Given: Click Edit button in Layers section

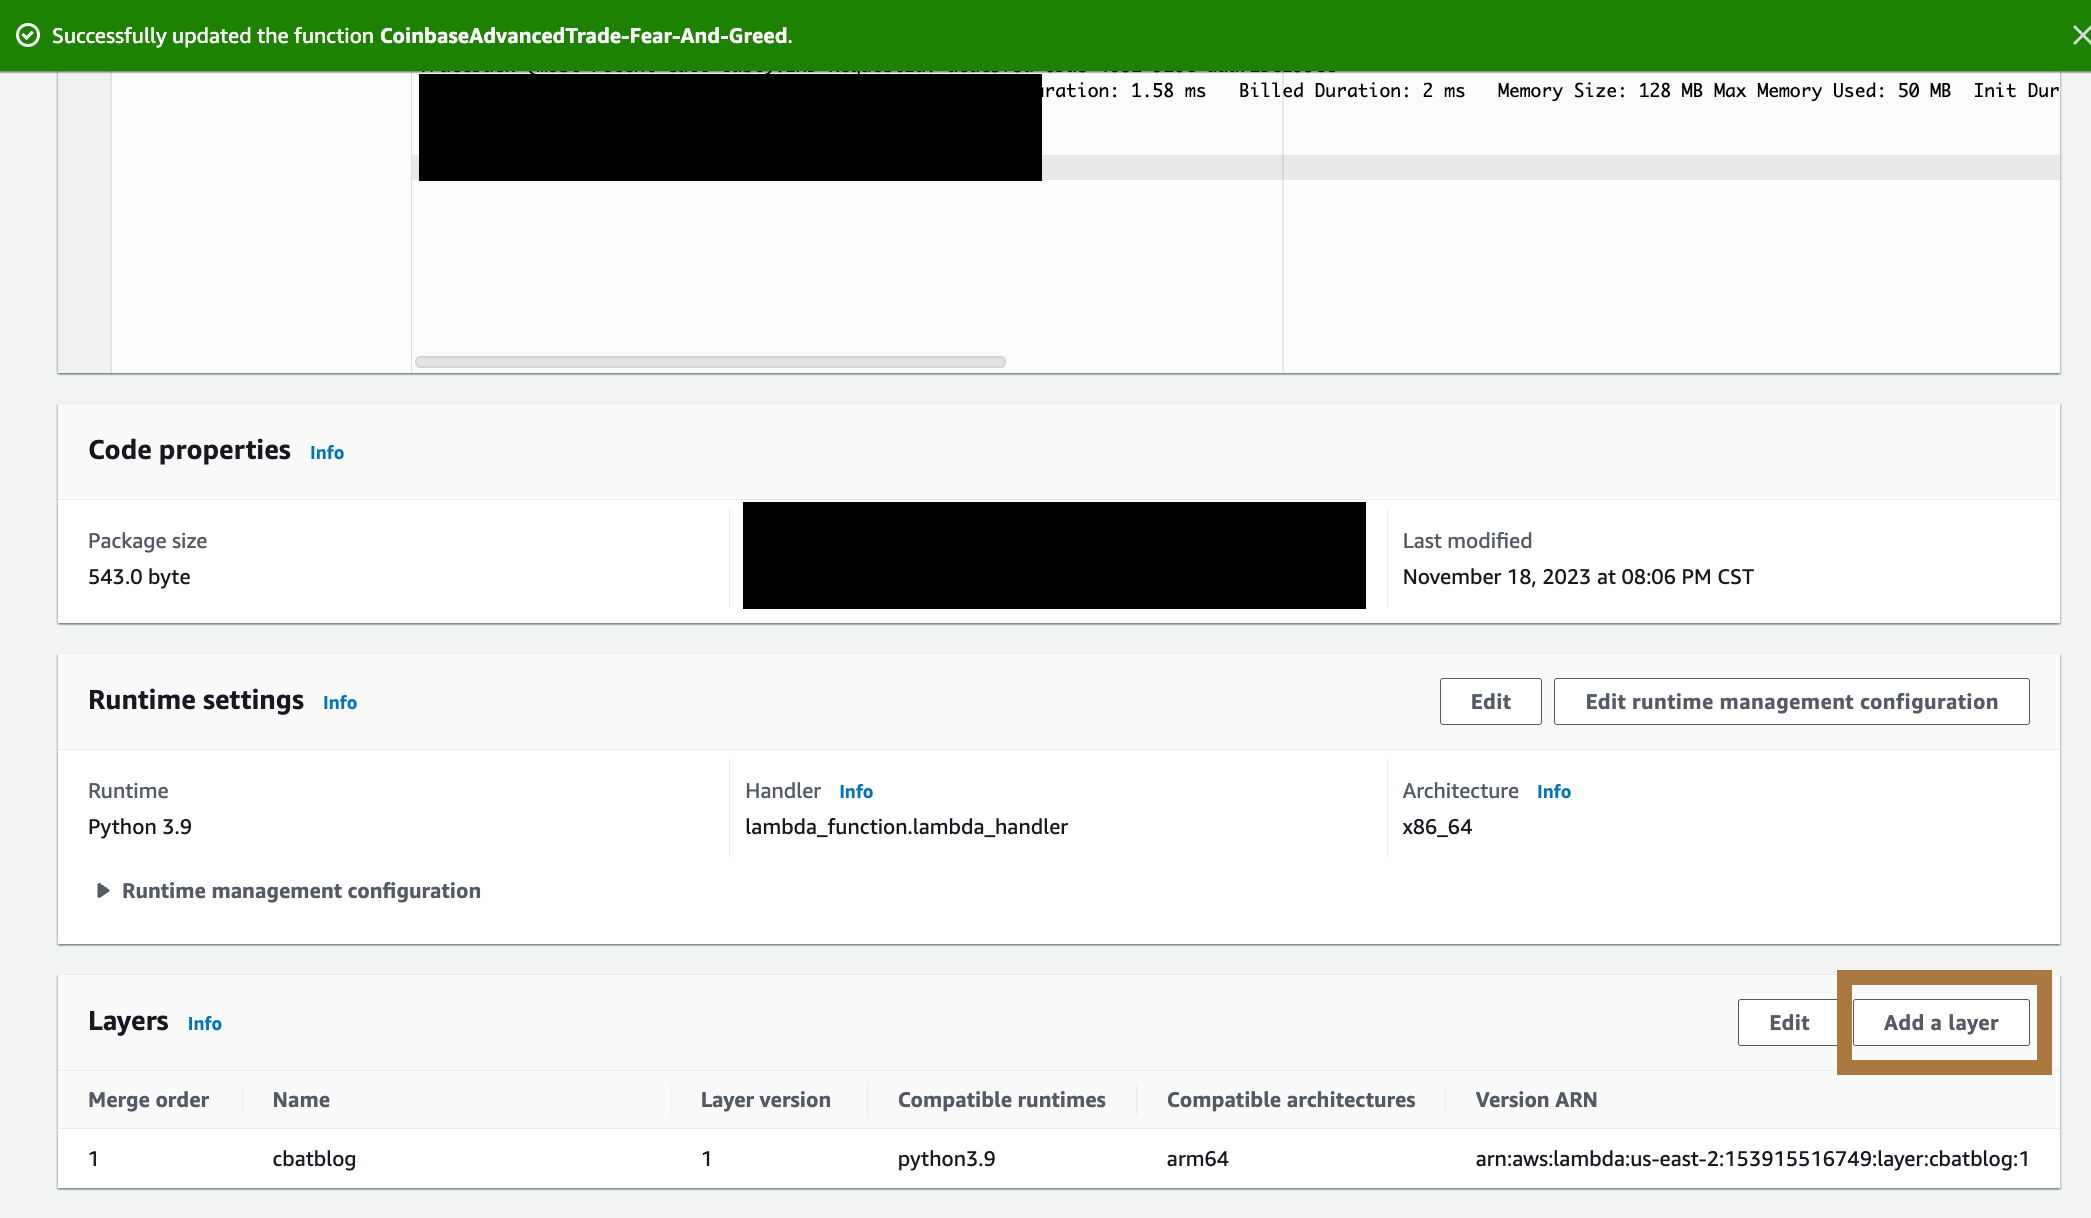Looking at the screenshot, I should coord(1788,1022).
